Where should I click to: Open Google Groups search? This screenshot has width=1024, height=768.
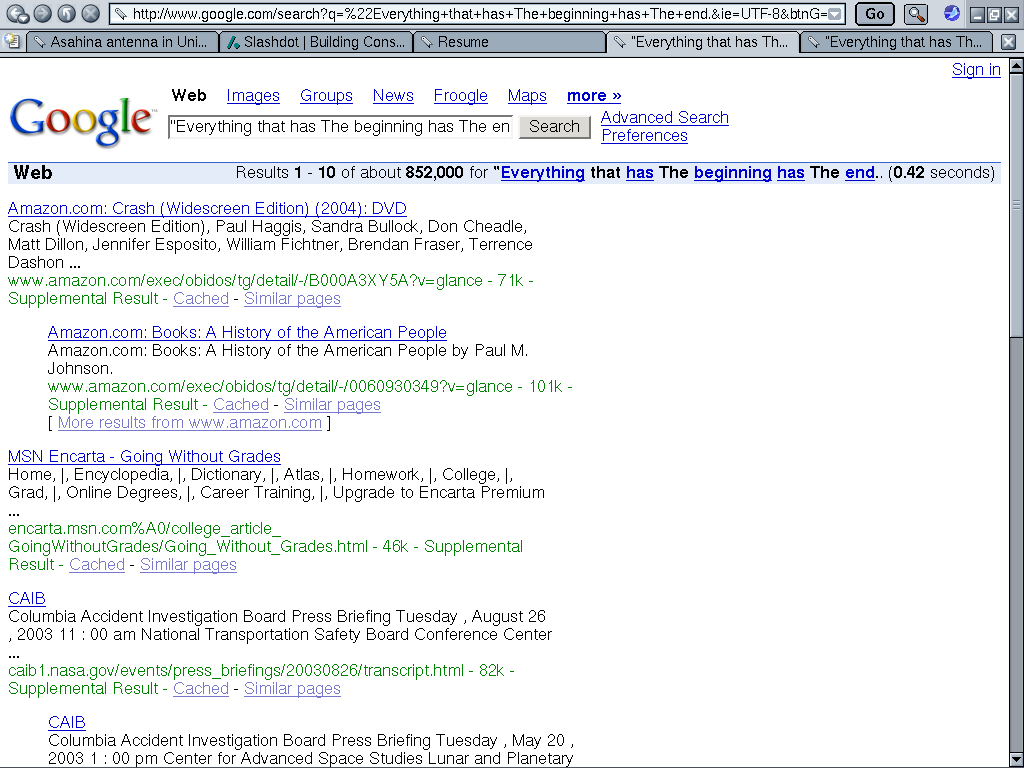click(x=326, y=96)
